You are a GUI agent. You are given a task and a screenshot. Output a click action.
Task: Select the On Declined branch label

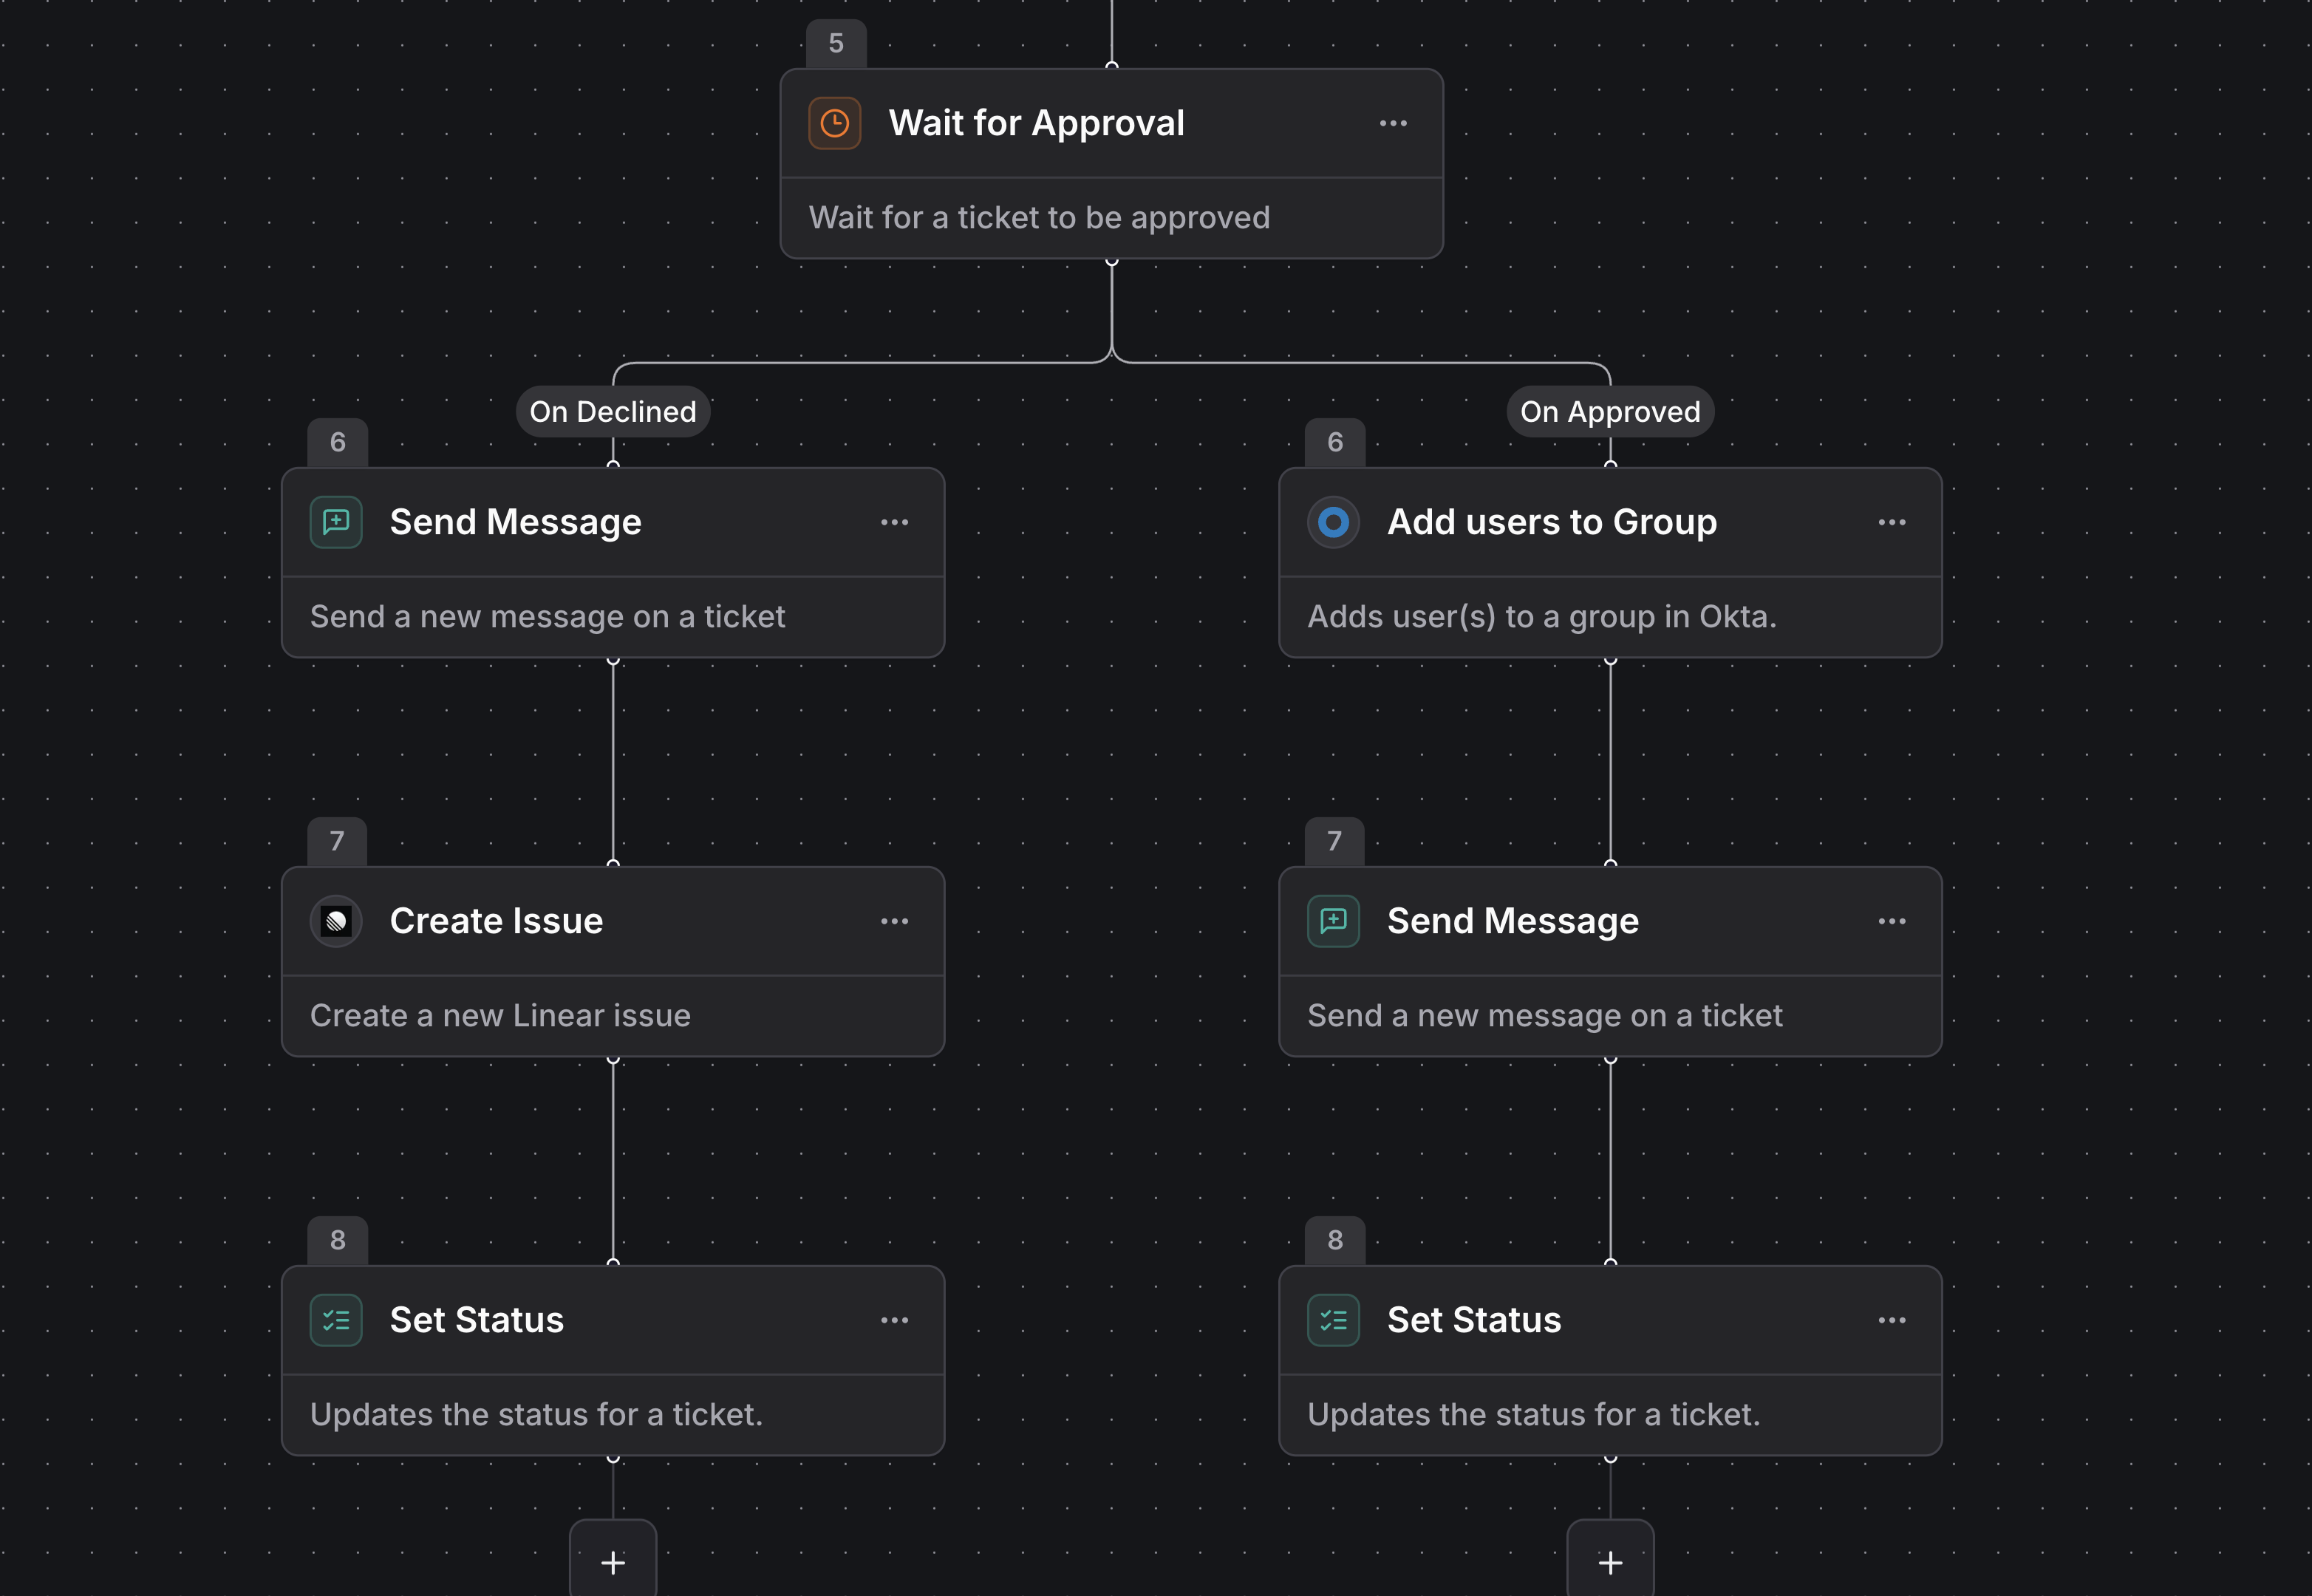pyautogui.click(x=613, y=411)
